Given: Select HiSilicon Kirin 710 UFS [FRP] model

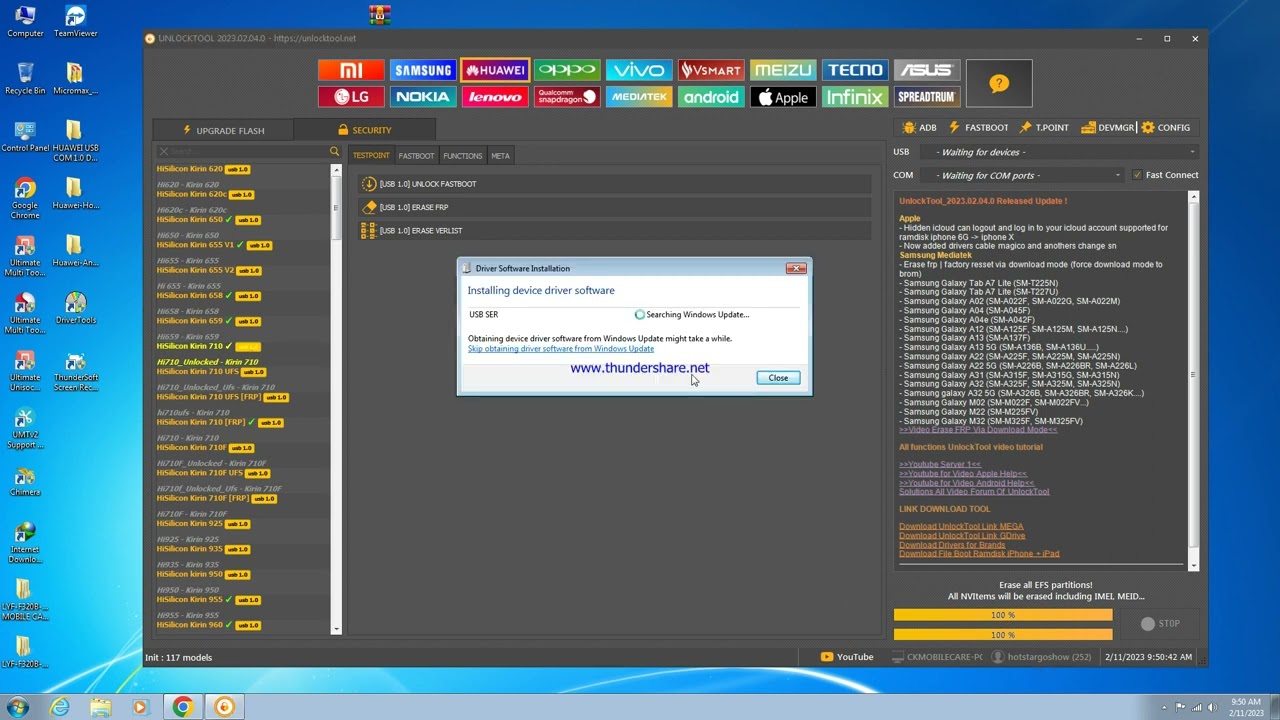Looking at the screenshot, I should pos(222,397).
